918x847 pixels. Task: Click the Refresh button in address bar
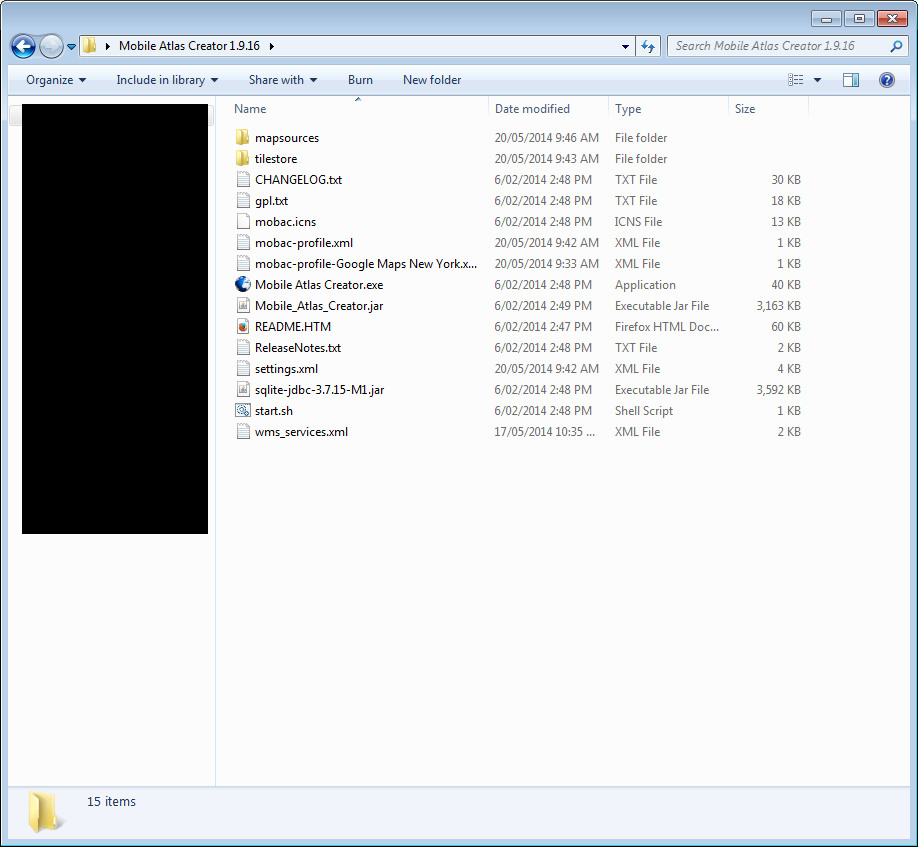point(648,46)
